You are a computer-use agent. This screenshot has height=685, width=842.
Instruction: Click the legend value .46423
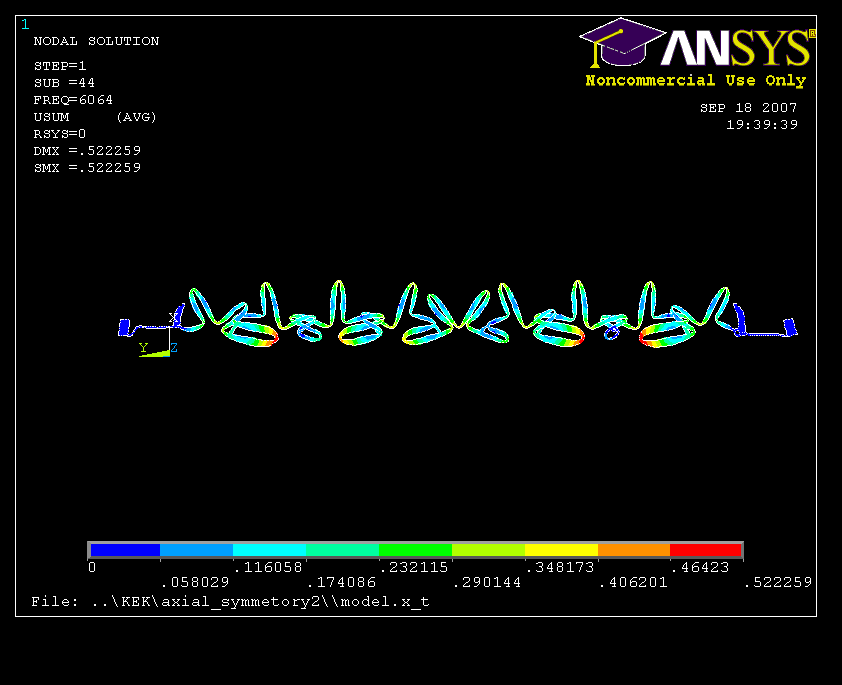pyautogui.click(x=700, y=567)
